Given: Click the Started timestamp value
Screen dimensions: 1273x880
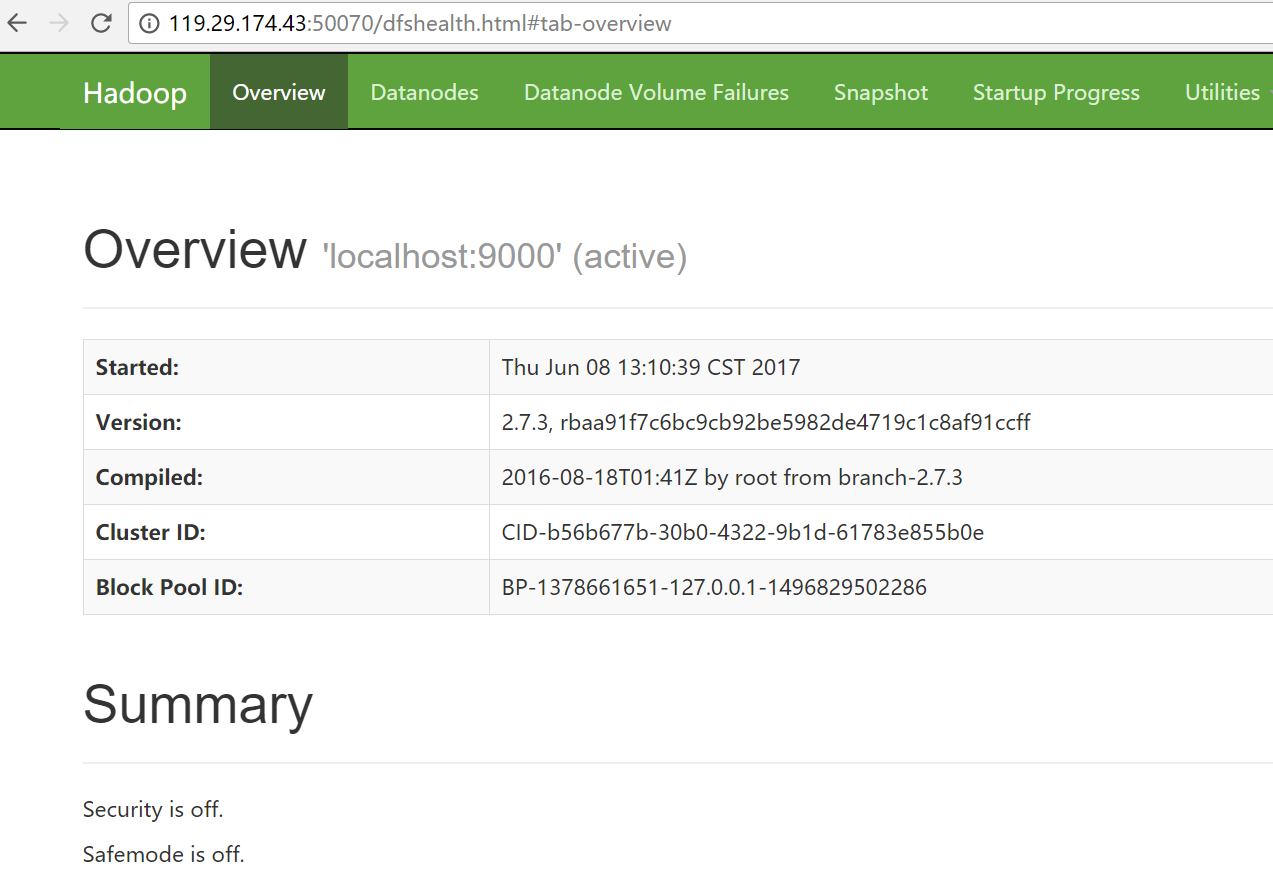Looking at the screenshot, I should pos(651,367).
